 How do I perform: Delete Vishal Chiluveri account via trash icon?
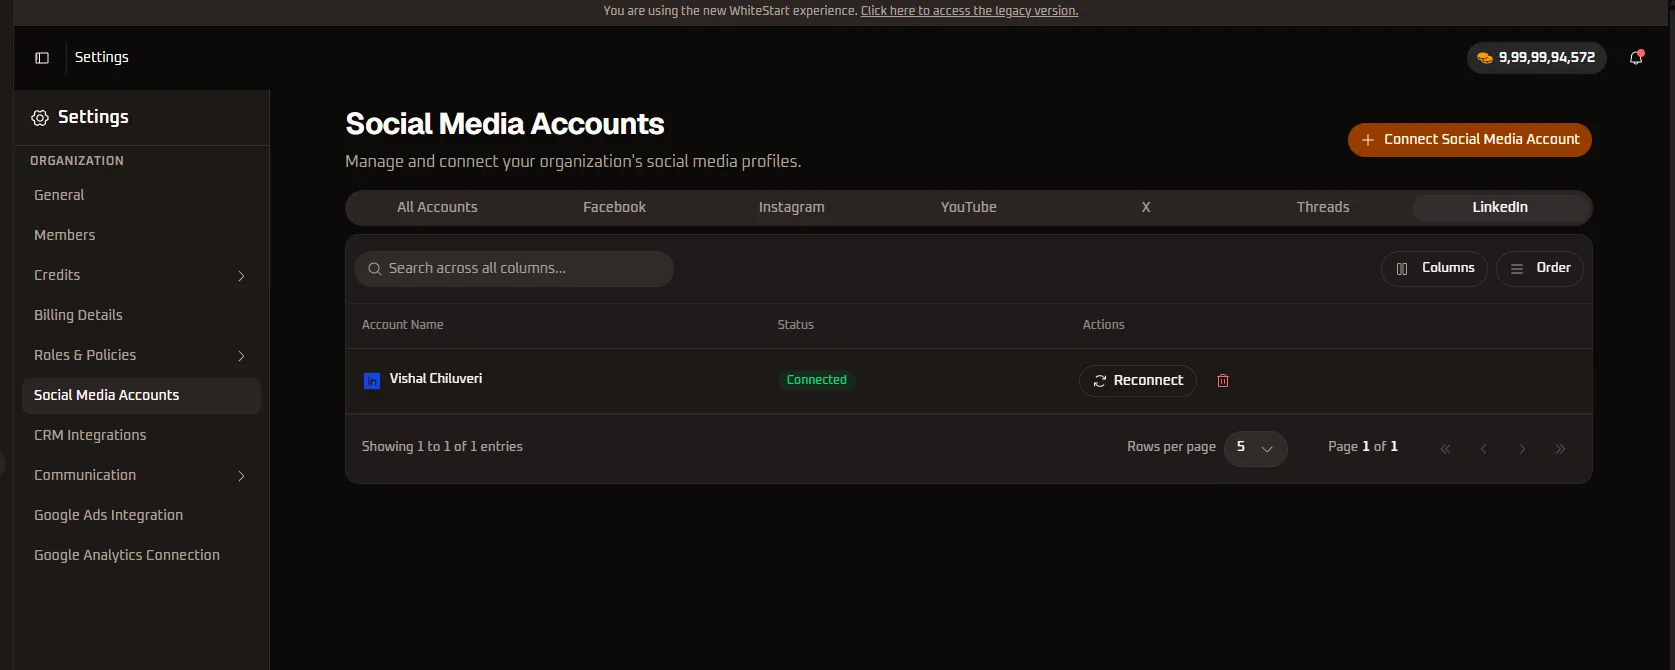(x=1222, y=381)
